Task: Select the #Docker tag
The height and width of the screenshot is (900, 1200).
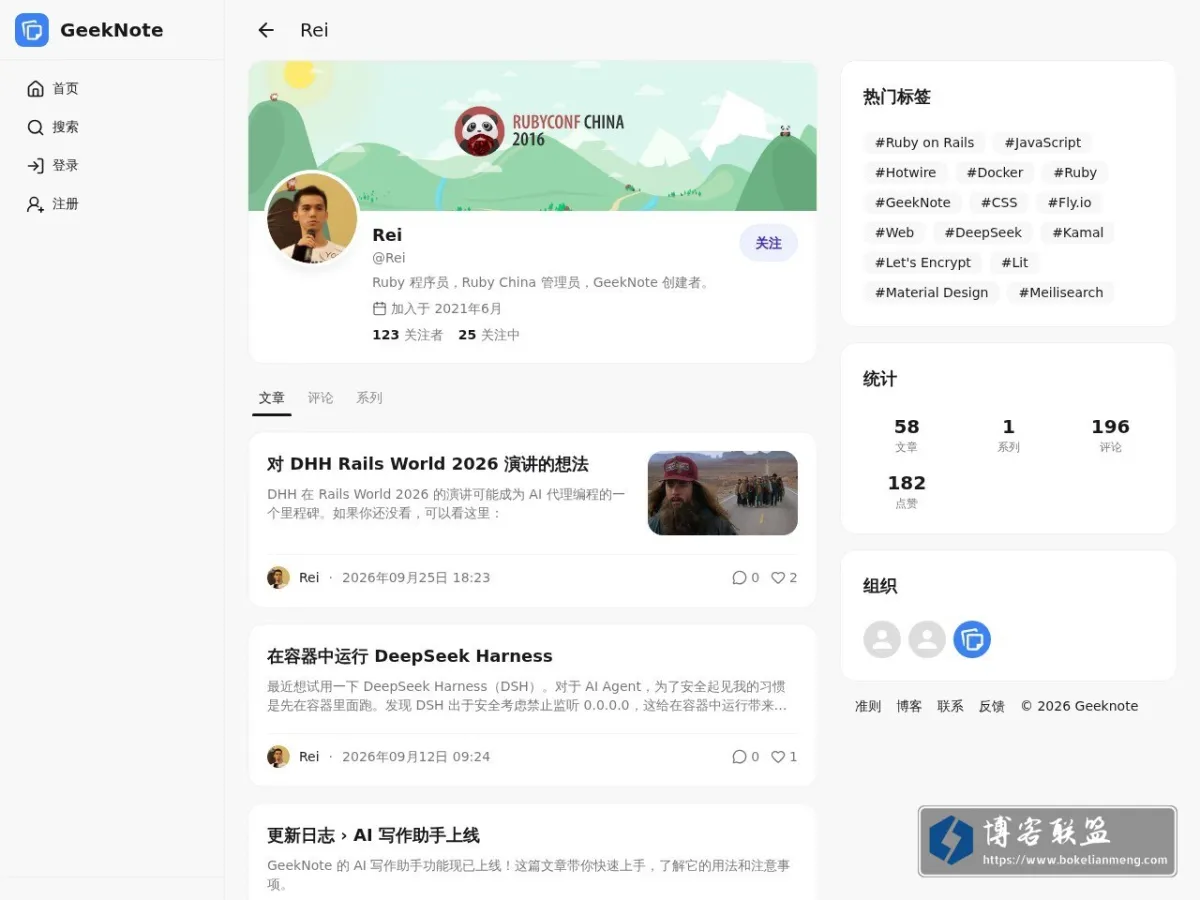Action: [995, 172]
